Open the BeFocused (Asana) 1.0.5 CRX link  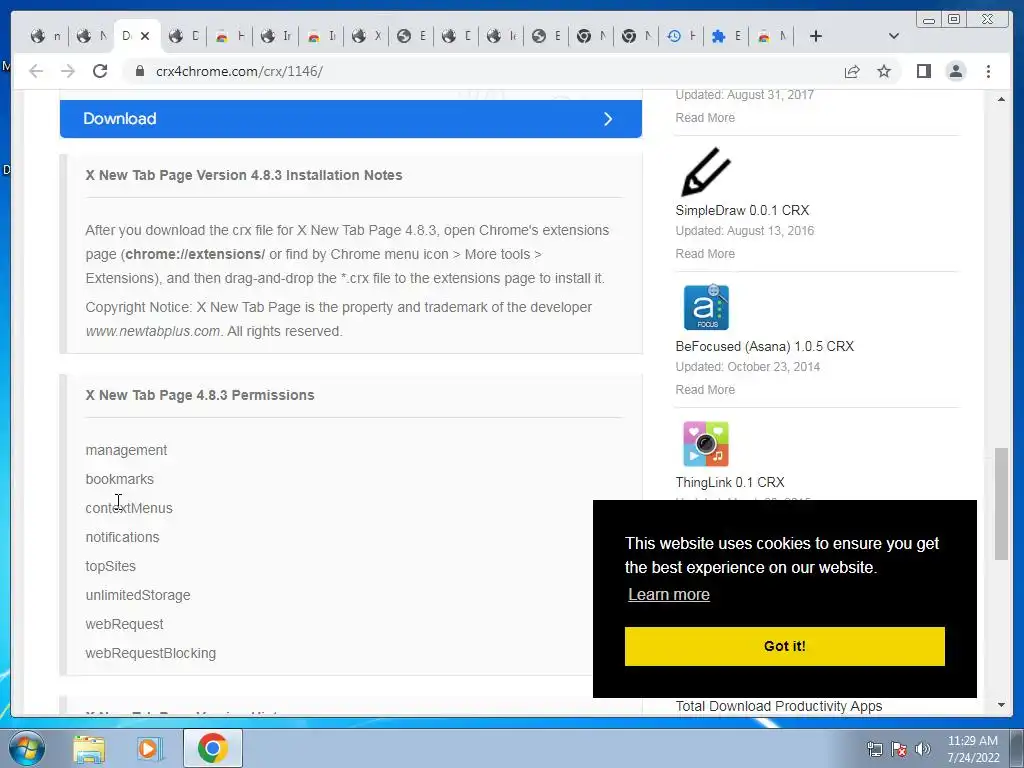tap(764, 346)
